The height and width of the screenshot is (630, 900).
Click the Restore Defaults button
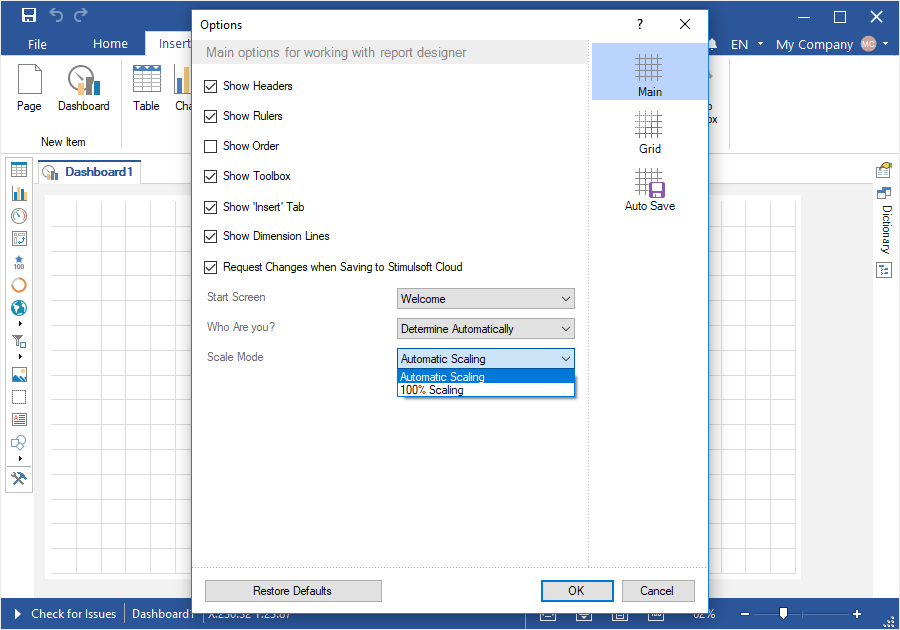pyautogui.click(x=293, y=591)
